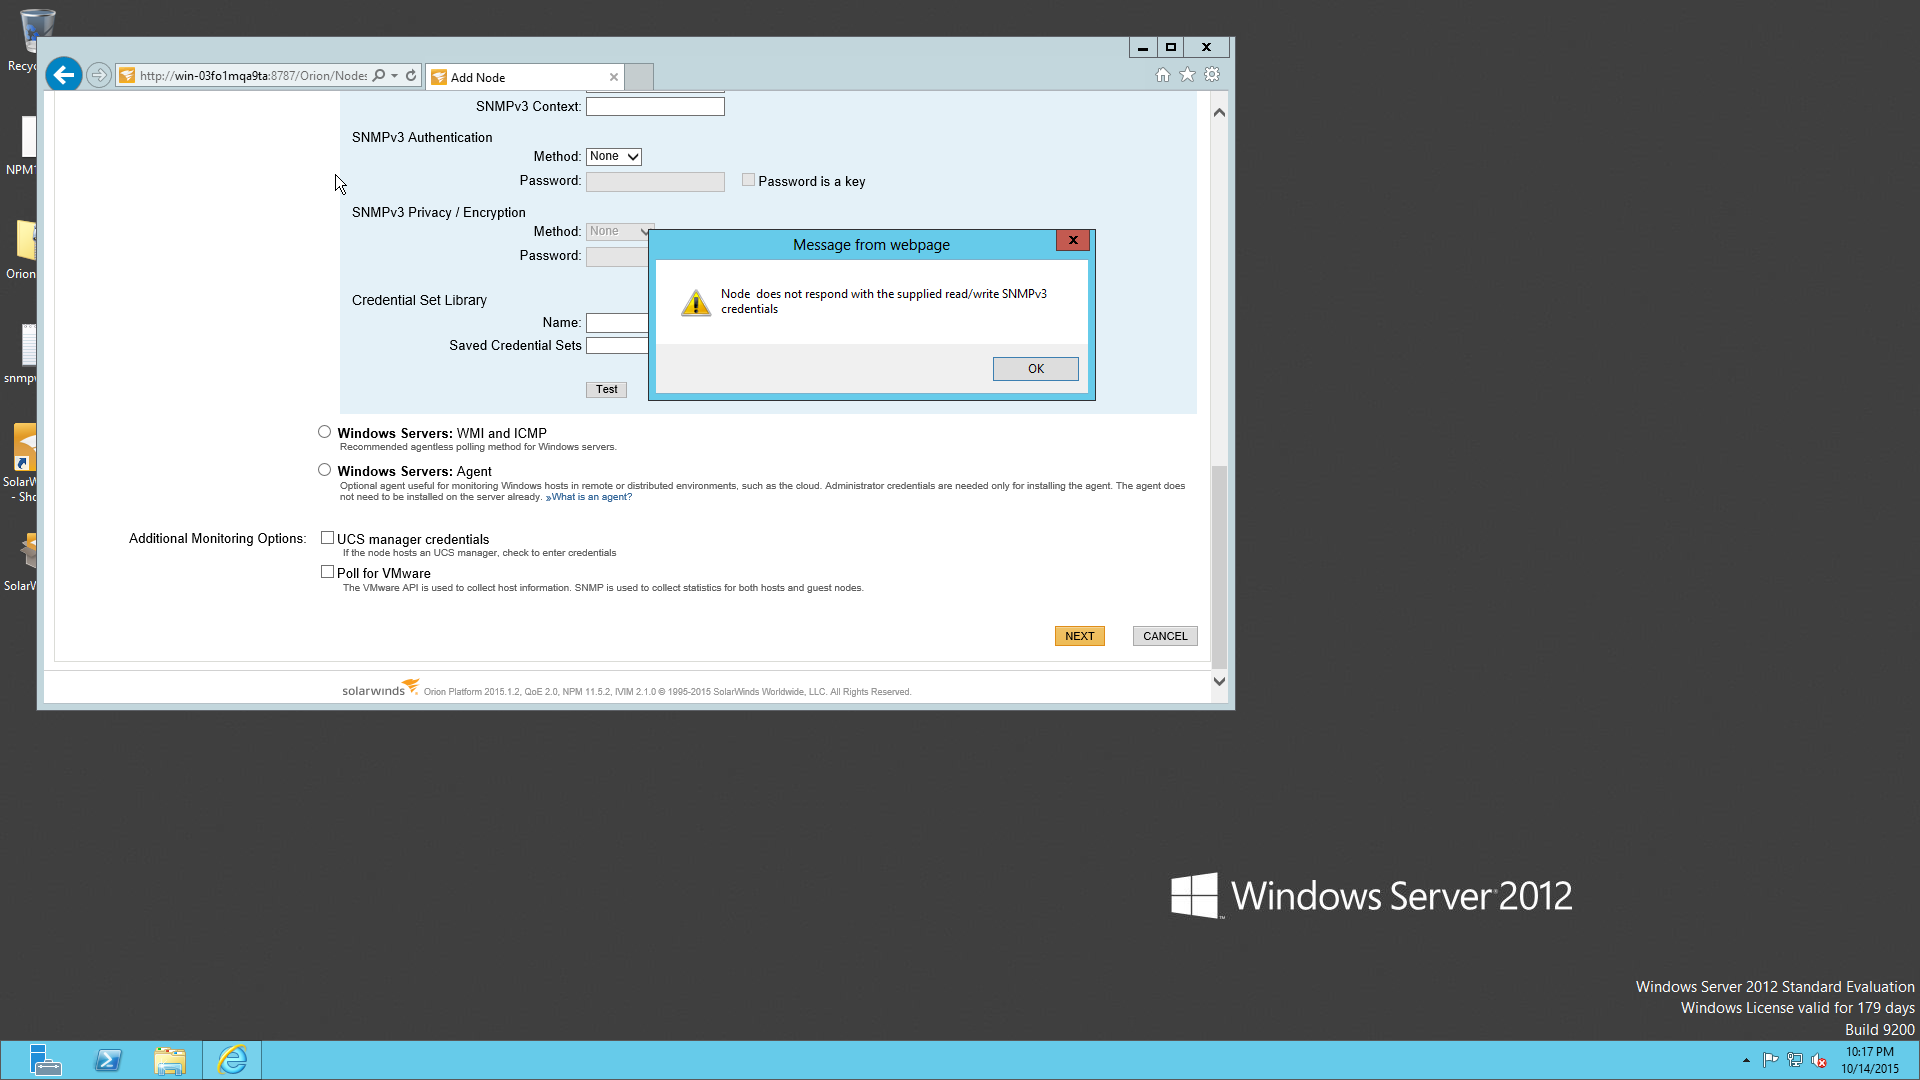The image size is (1920, 1080).
Task: Click the What is an agent link
Action: click(591, 497)
